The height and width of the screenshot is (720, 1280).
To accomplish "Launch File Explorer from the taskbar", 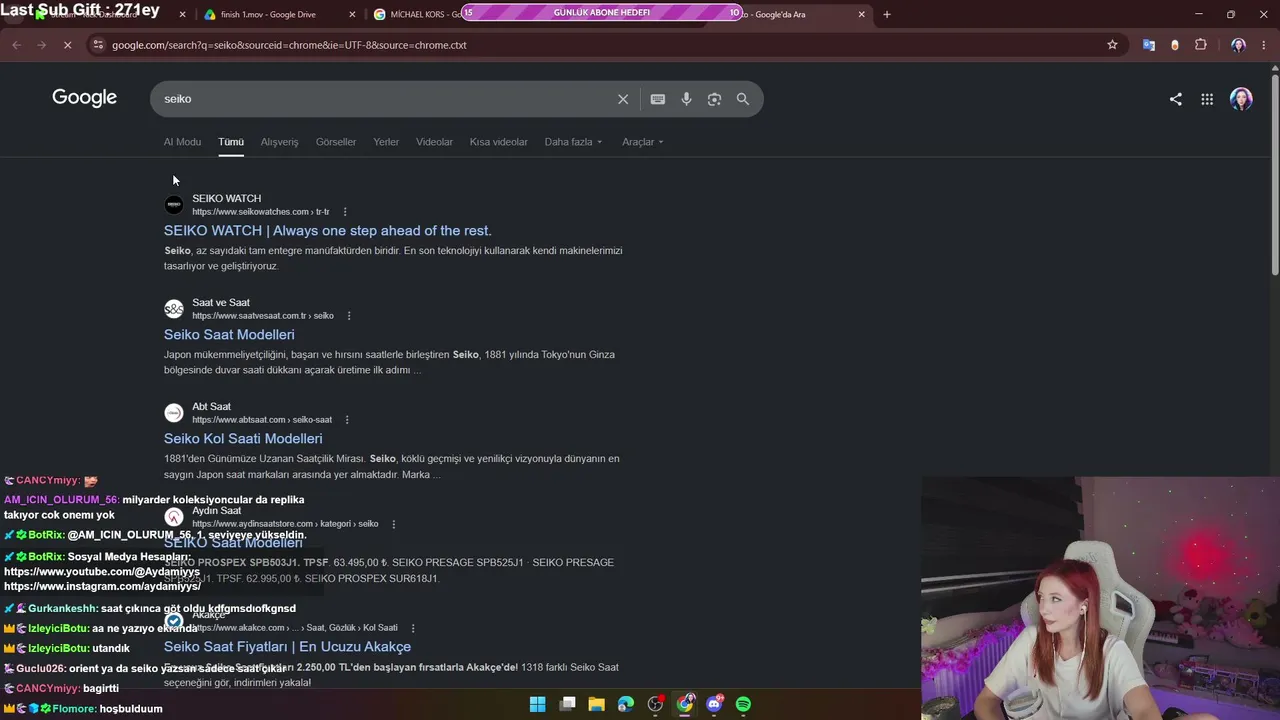I will pos(597,704).
